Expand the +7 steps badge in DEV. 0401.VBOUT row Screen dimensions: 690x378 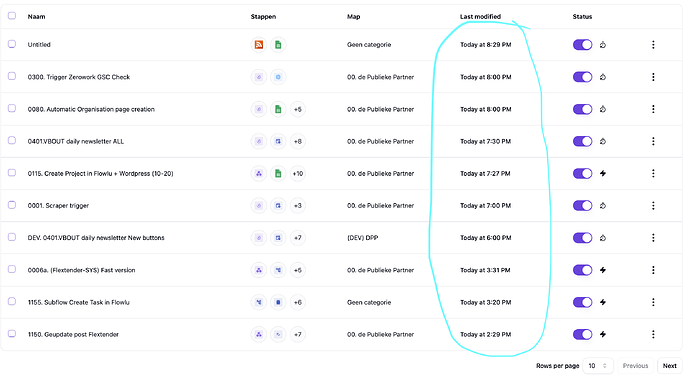298,238
